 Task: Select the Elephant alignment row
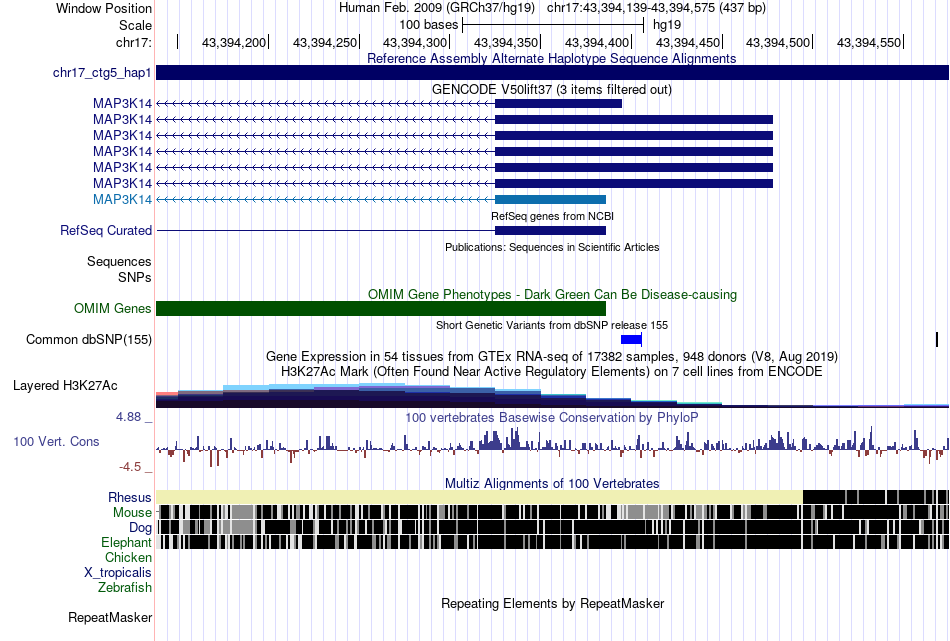coord(552,542)
